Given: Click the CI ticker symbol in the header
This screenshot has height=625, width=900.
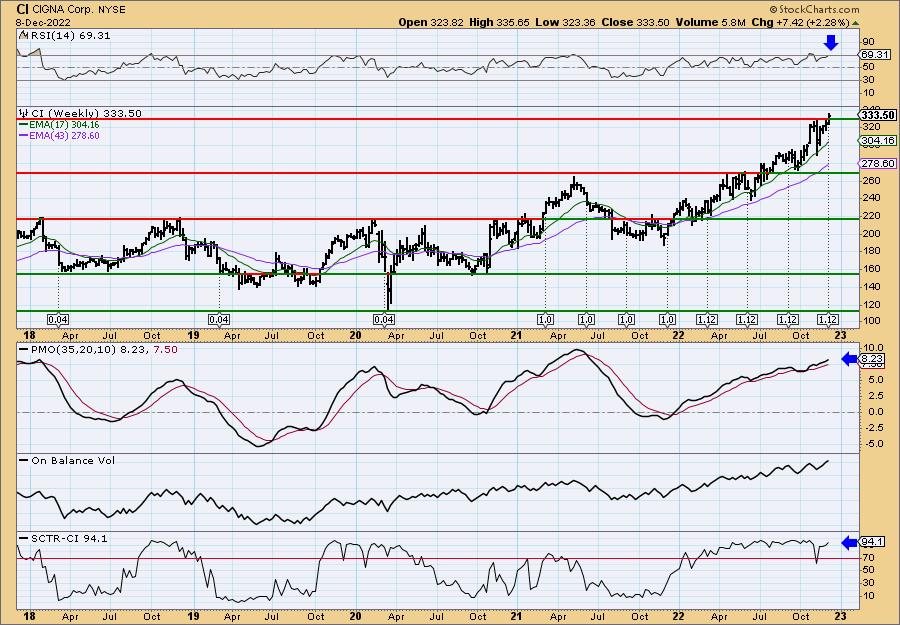Looking at the screenshot, I should coord(22,9).
